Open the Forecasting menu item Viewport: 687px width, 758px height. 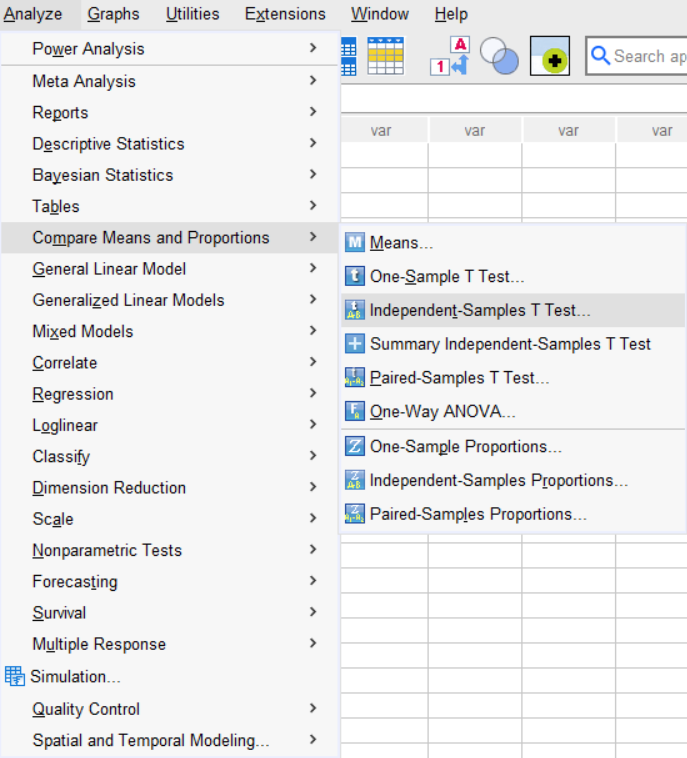(169, 581)
